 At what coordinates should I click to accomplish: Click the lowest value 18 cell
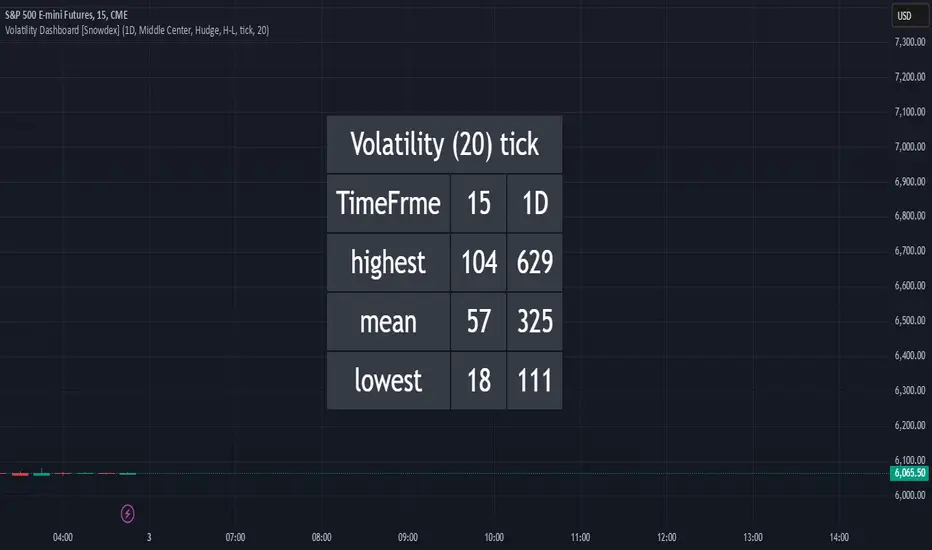[478, 380]
